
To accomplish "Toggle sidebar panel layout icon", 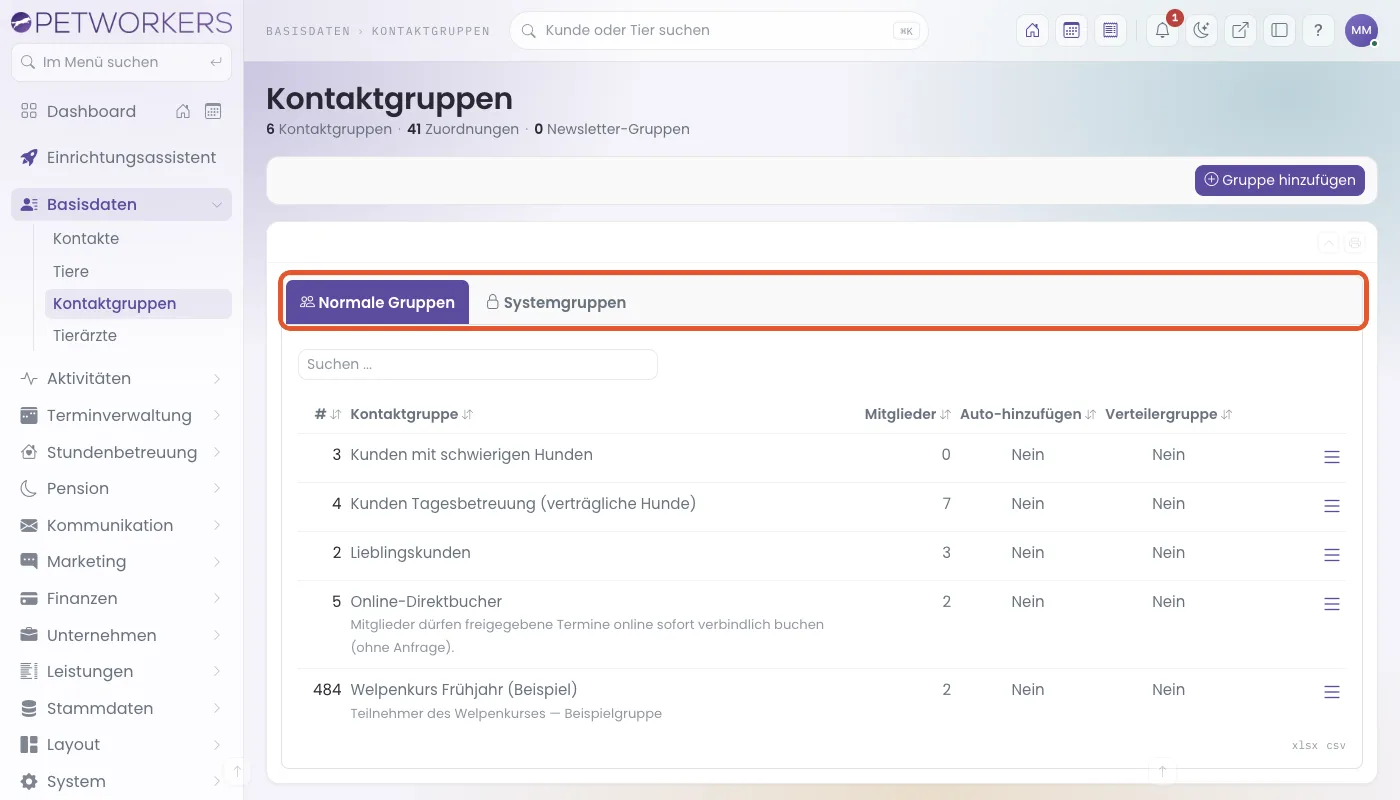I will point(1279,31).
